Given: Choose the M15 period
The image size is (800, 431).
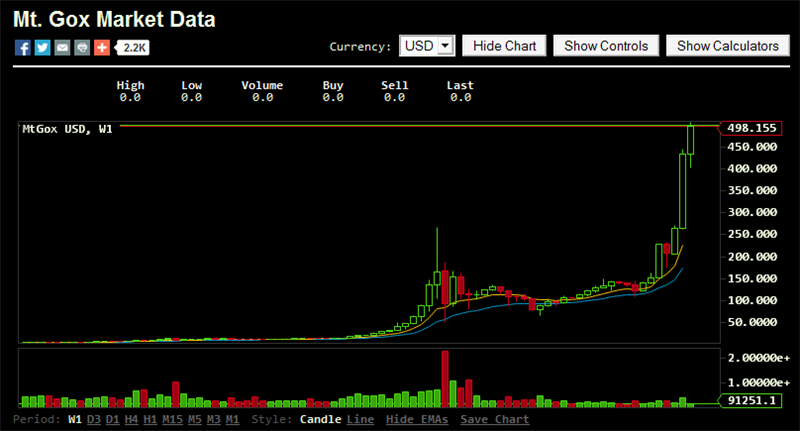Looking at the screenshot, I should tap(172, 419).
